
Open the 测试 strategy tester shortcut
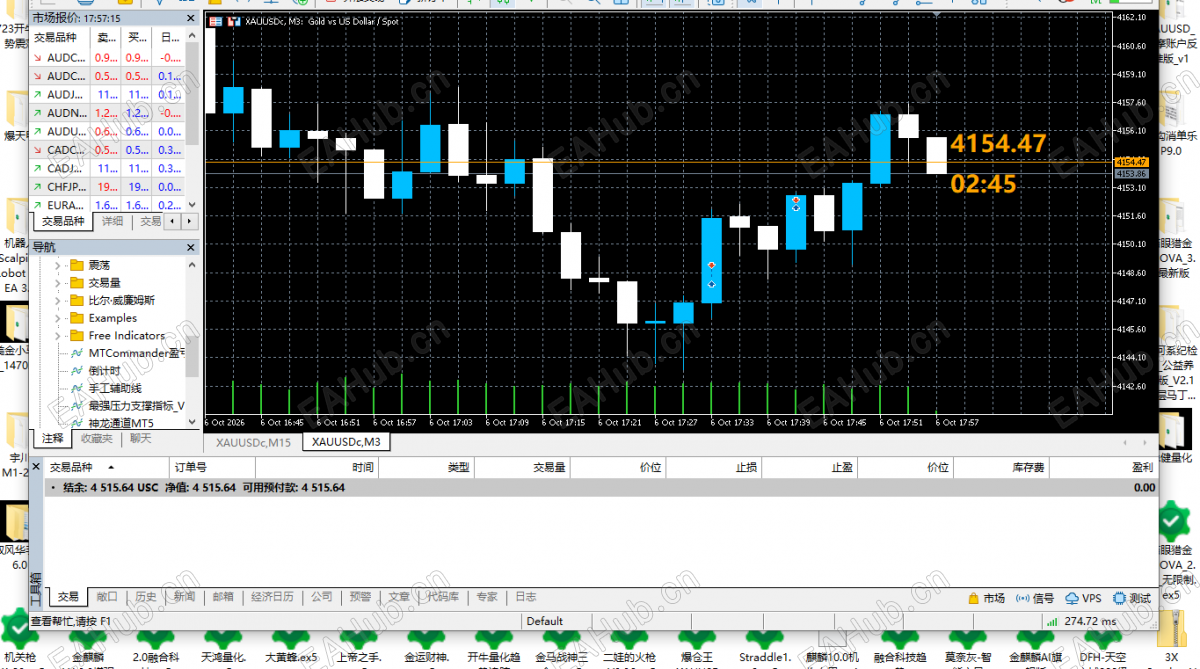(x=1131, y=597)
